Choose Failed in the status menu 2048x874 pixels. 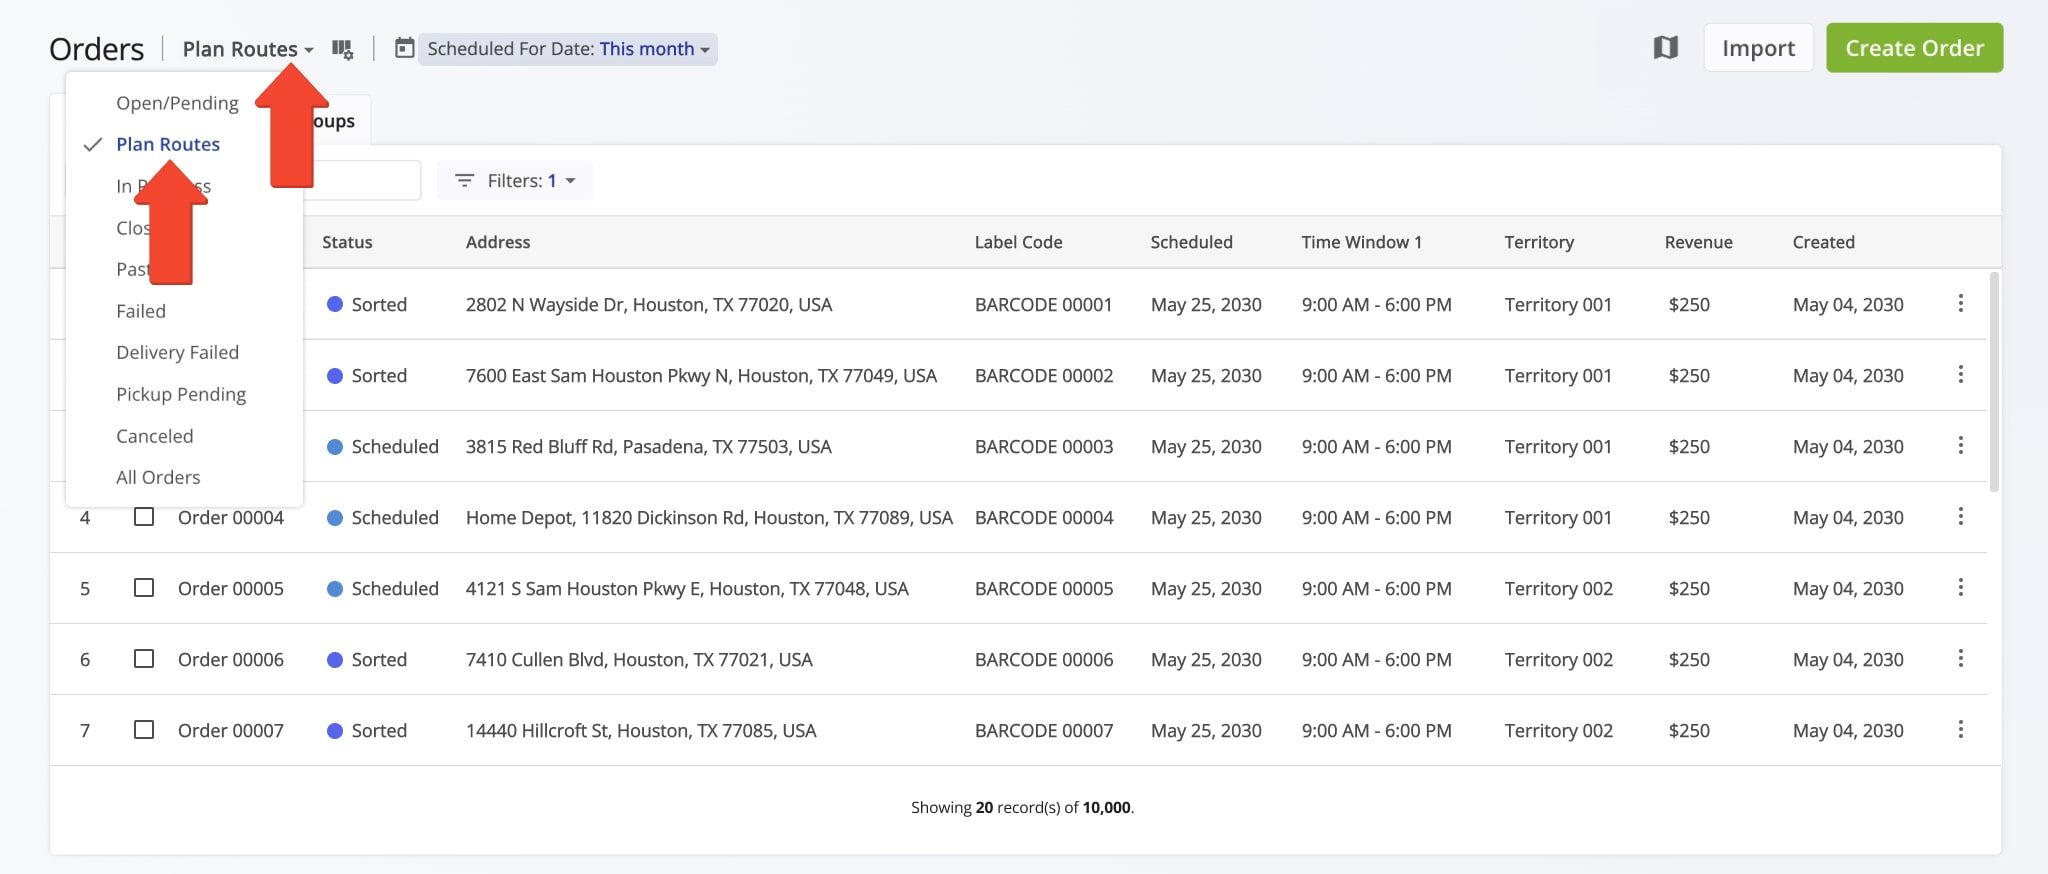(x=141, y=311)
